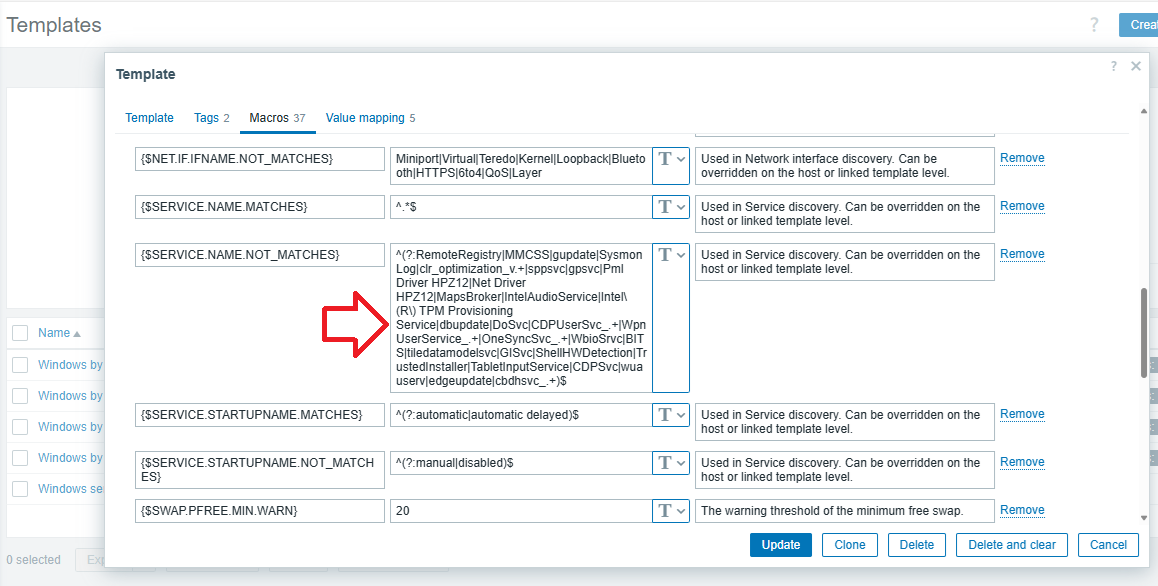Screen dimensions: 1158x586
Task: Switch to the Value mapping tab
Action: pos(365,118)
